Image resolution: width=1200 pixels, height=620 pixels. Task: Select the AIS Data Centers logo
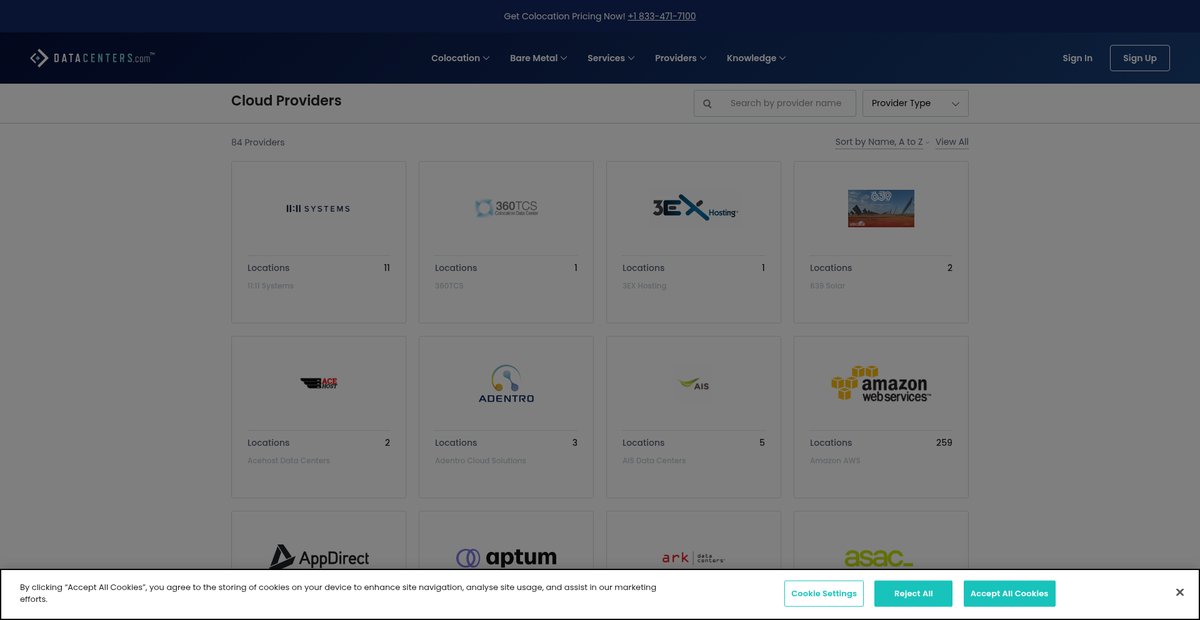pyautogui.click(x=694, y=384)
